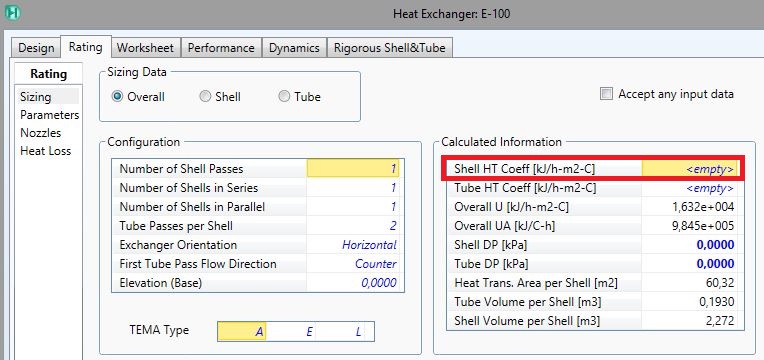
Task: Open the Rating tab
Action: tap(86, 47)
